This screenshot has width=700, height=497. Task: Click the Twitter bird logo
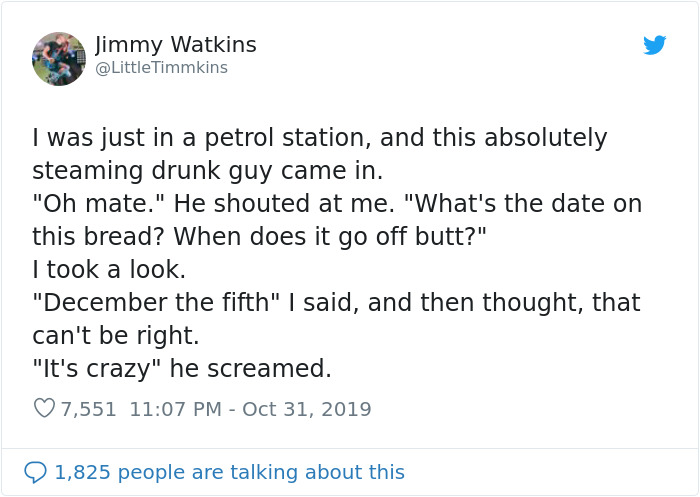654,45
